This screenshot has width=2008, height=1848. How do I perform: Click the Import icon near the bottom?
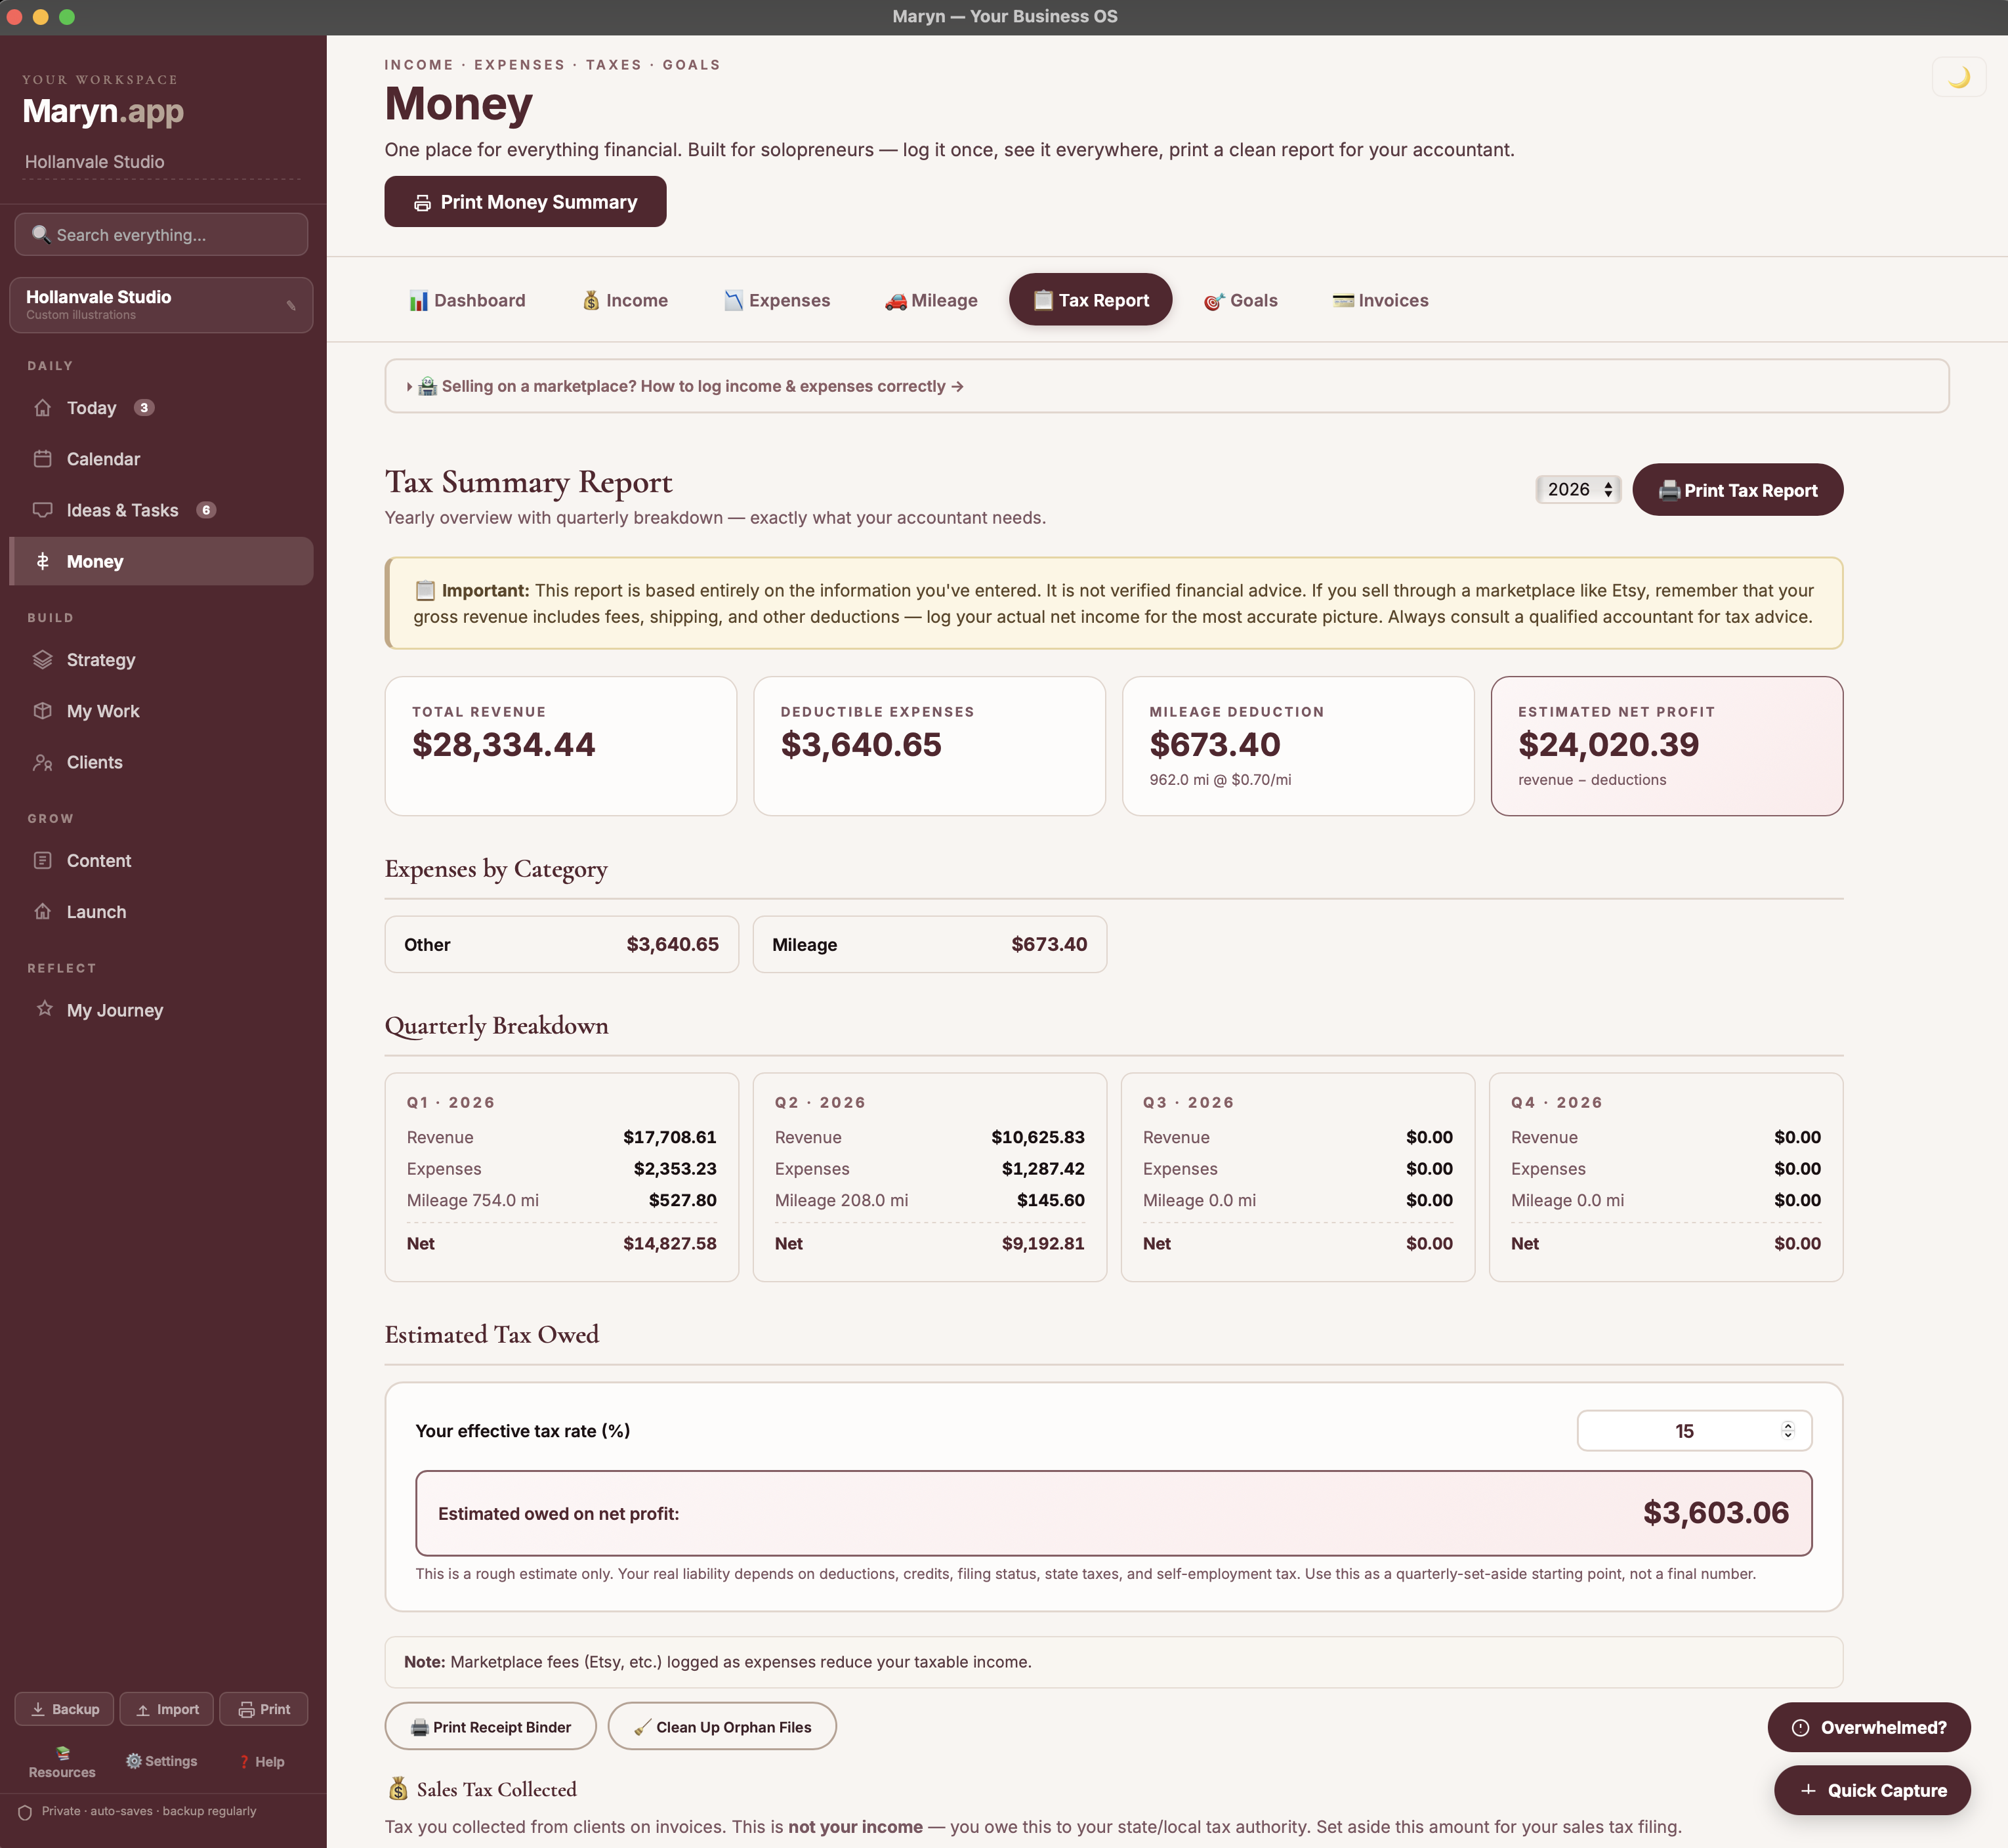pos(166,1709)
